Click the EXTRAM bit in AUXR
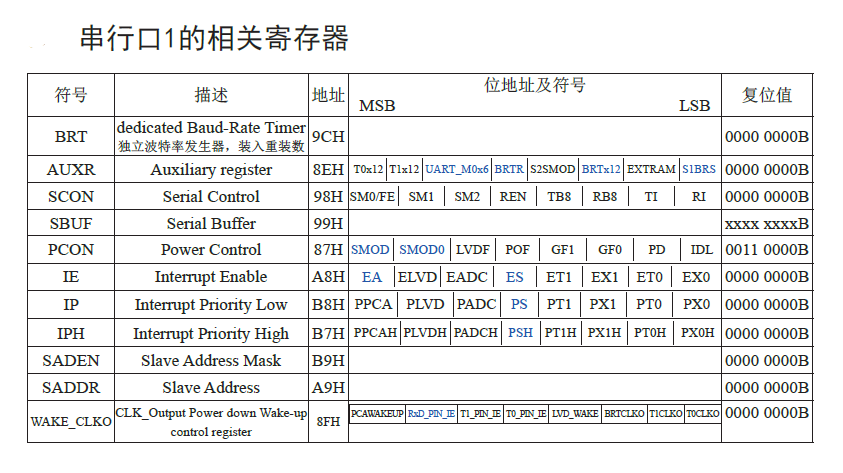 pos(651,169)
